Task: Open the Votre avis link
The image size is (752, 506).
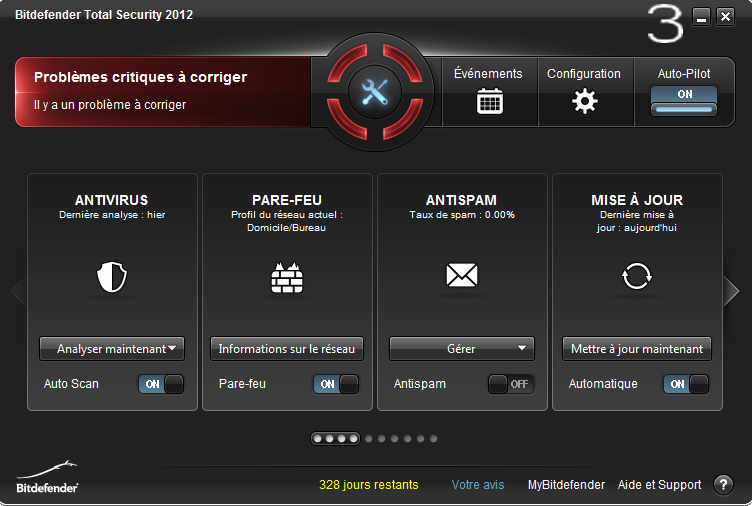Action: pos(478,485)
